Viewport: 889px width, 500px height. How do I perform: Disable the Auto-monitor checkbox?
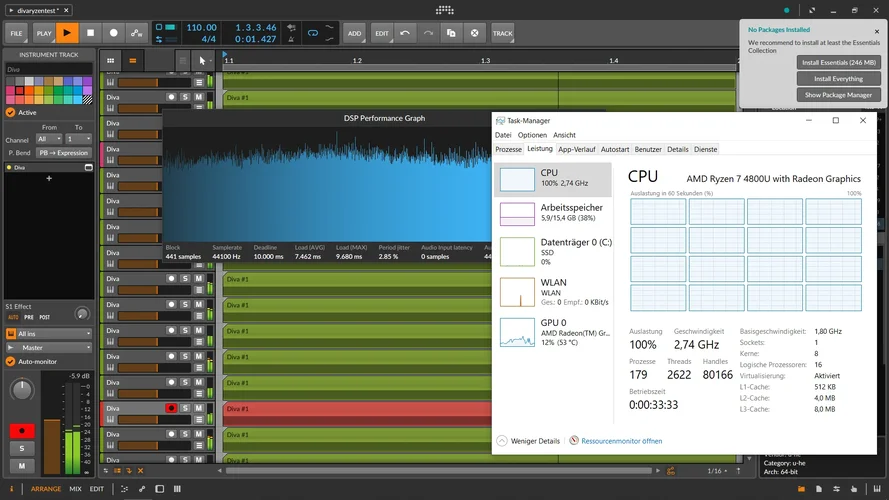pyautogui.click(x=11, y=361)
